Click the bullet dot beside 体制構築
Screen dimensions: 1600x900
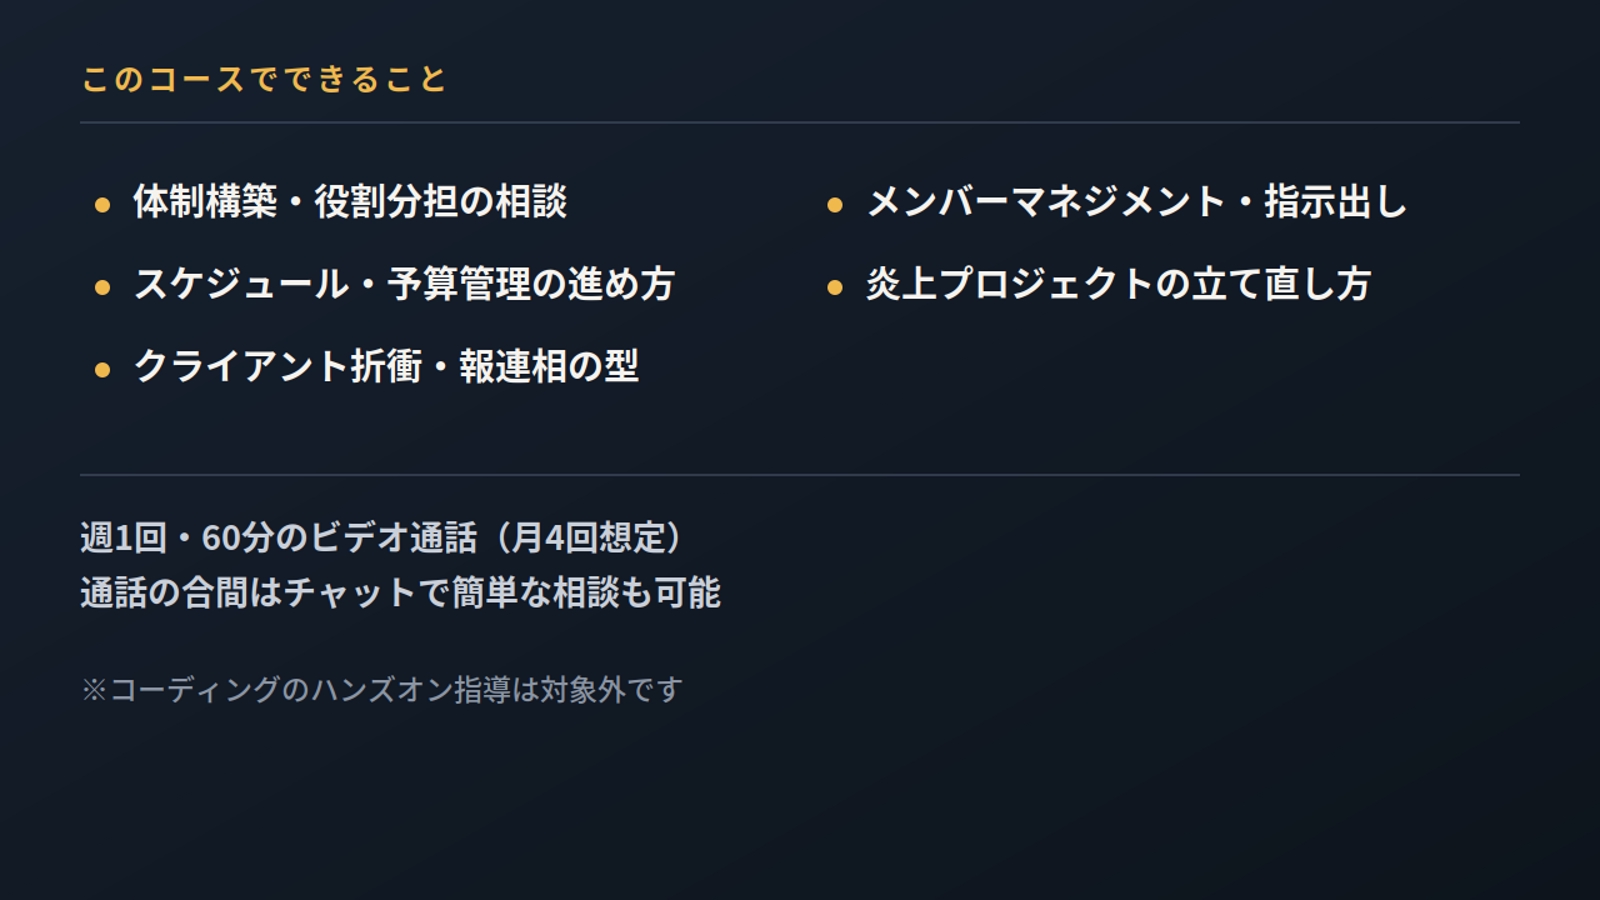pyautogui.click(x=102, y=205)
